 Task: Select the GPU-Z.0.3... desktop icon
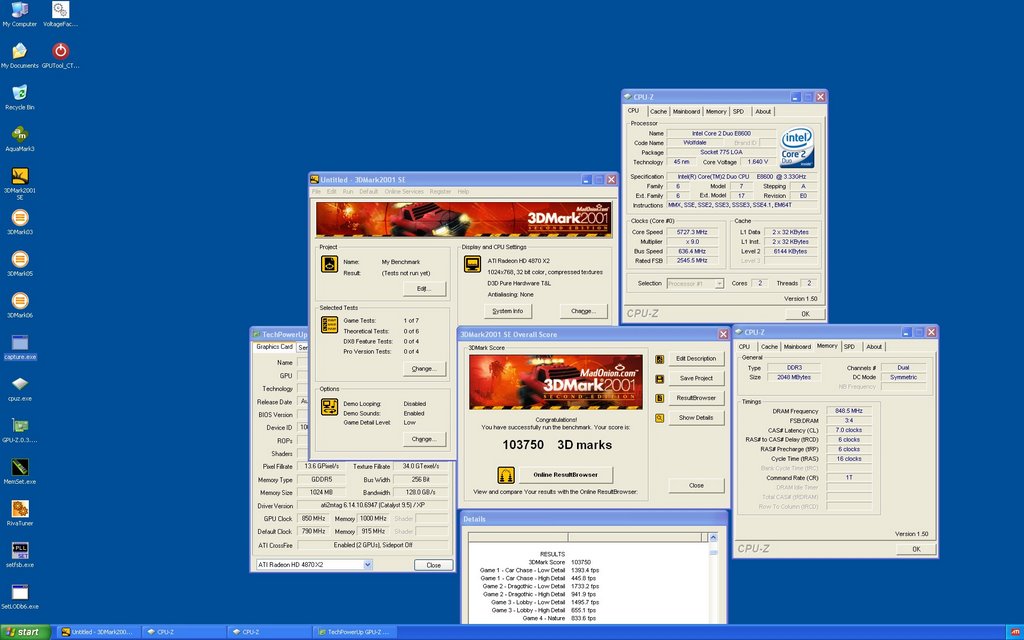pos(20,430)
